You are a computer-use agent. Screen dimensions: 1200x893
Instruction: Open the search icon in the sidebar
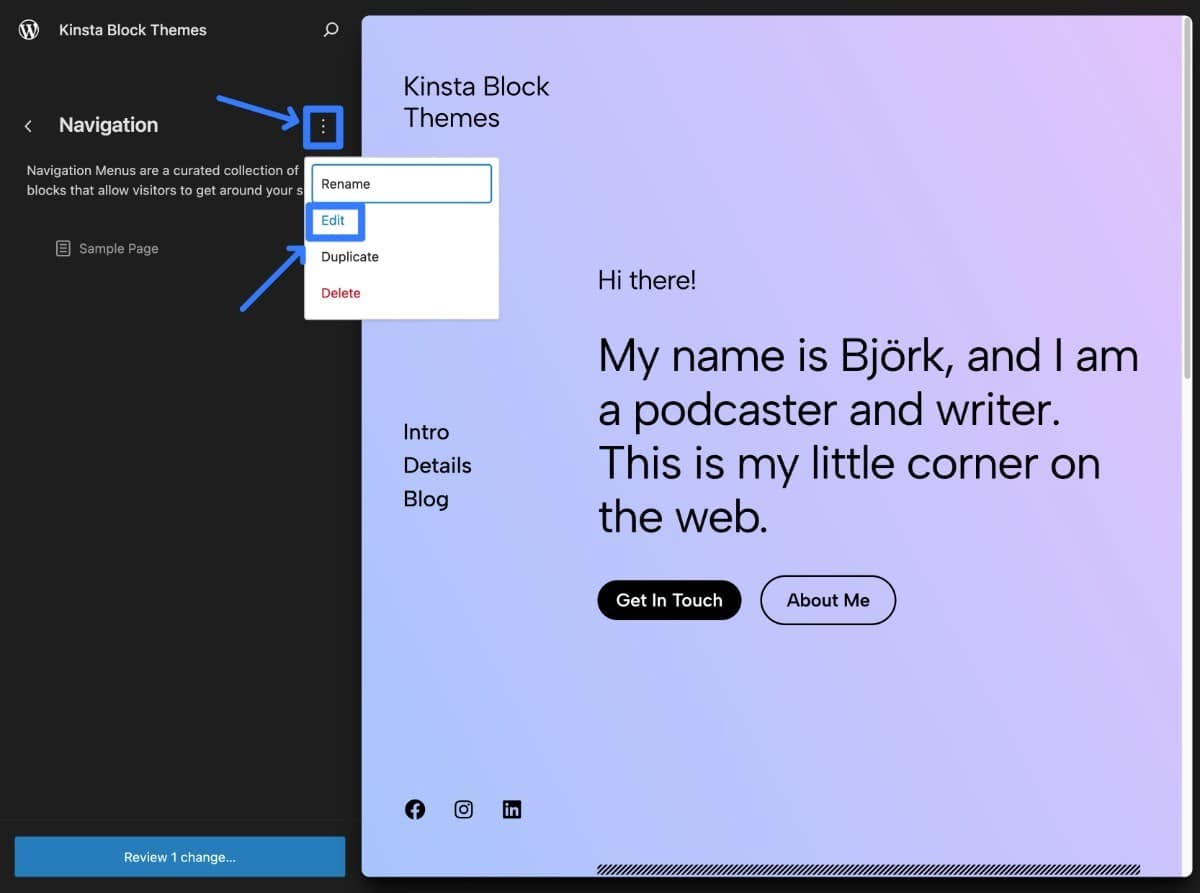[330, 29]
